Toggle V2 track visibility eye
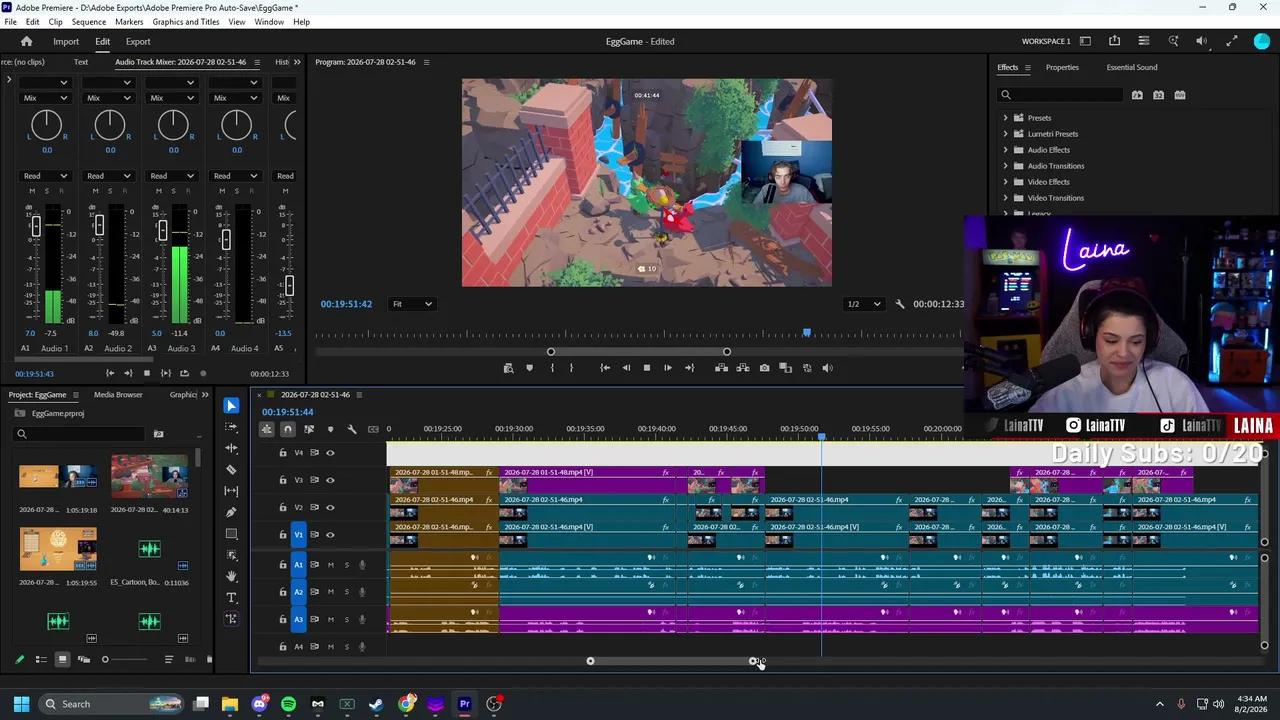 click(x=330, y=507)
